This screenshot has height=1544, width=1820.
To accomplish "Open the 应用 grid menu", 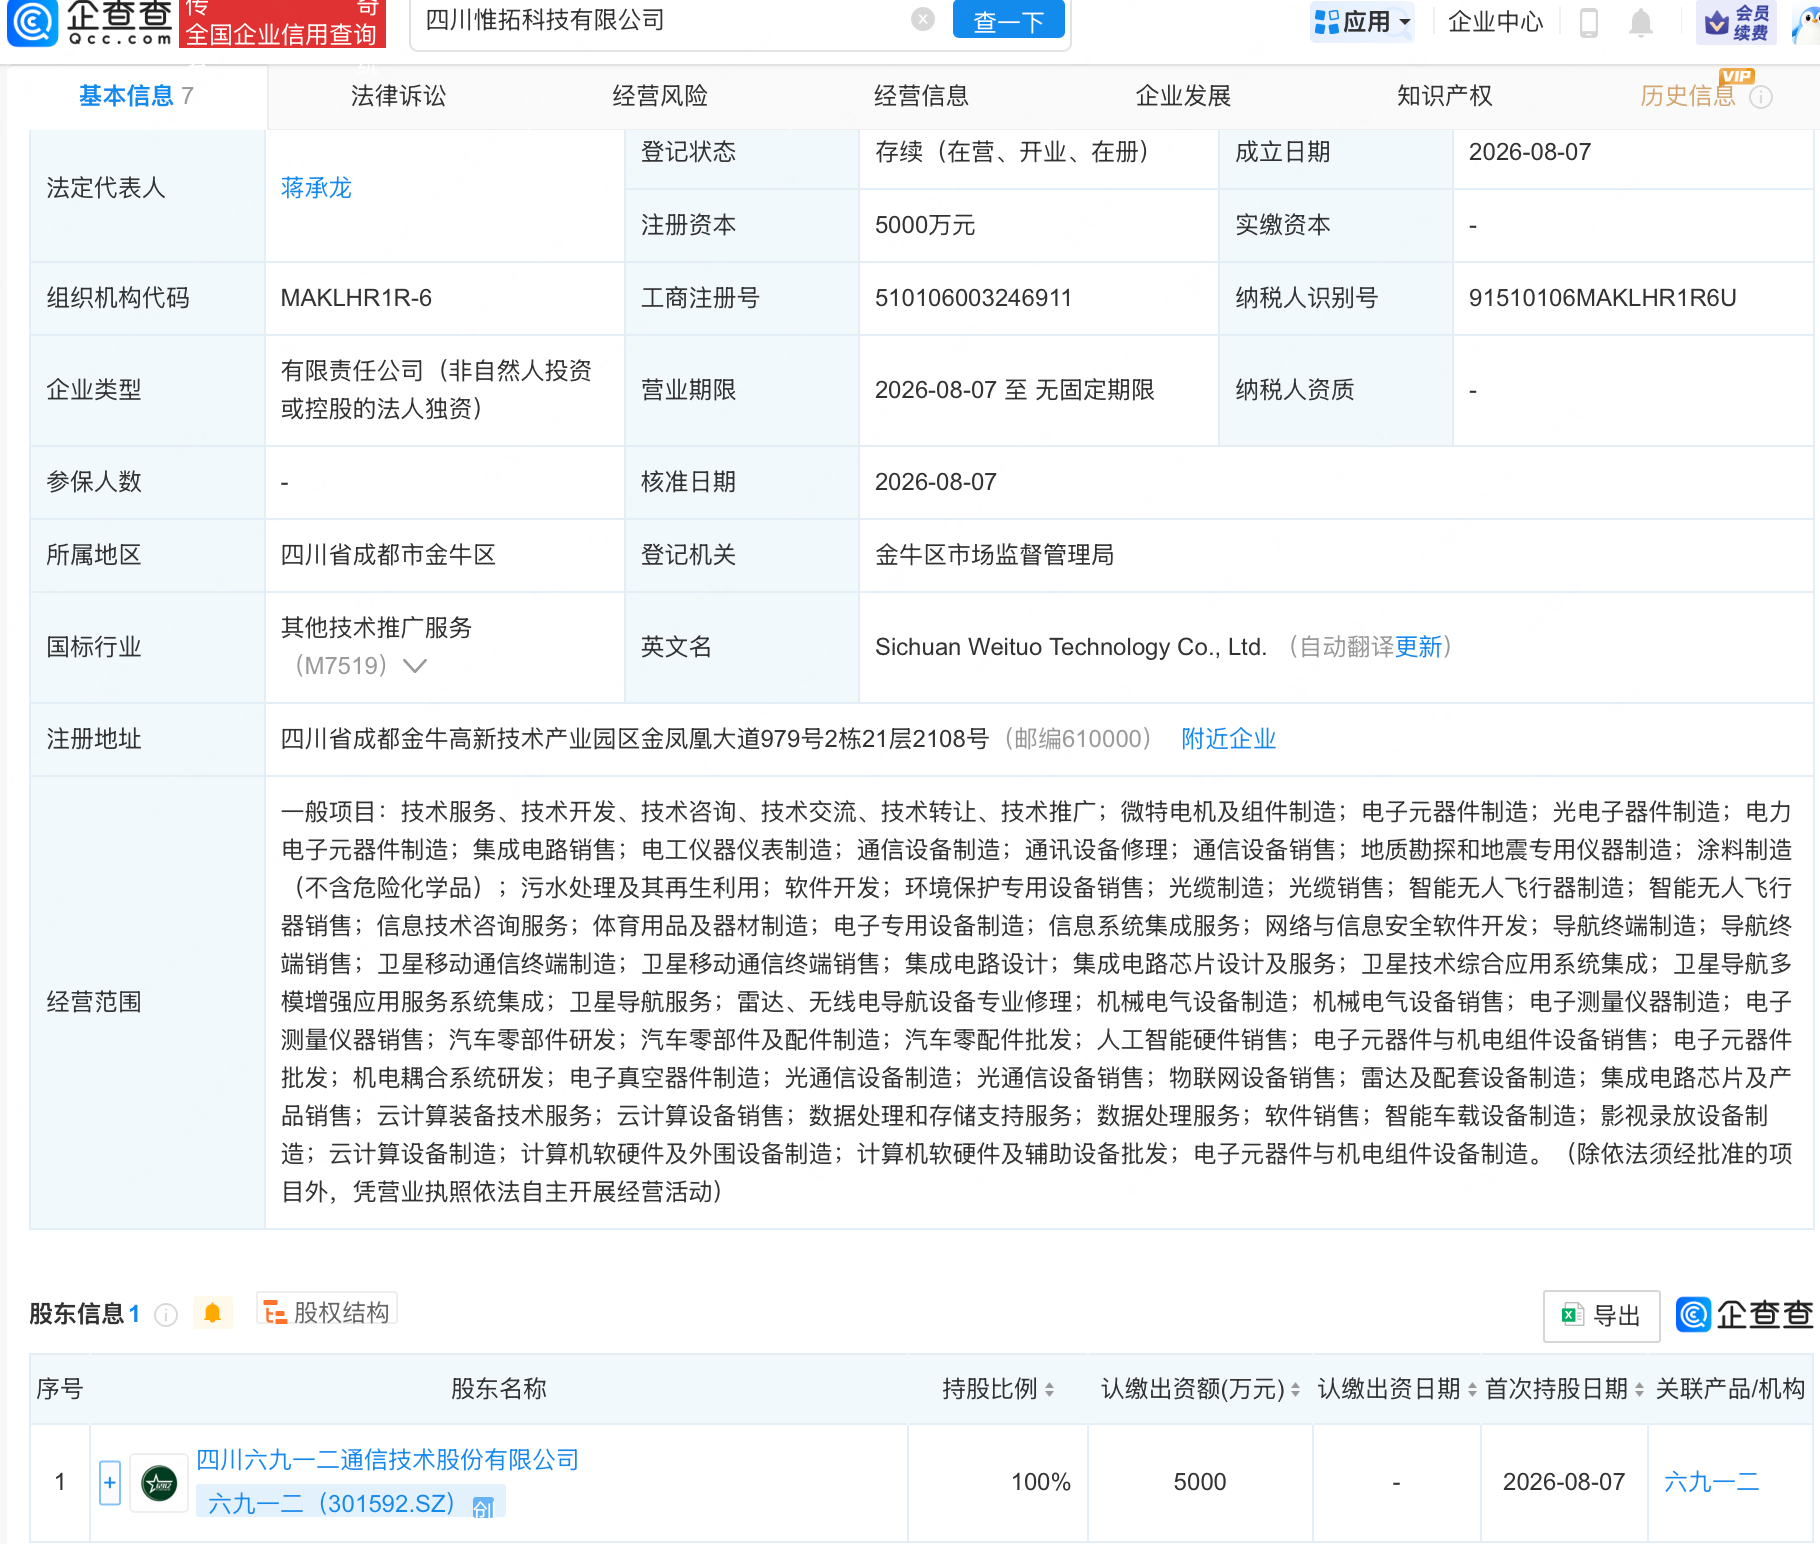I will pos(1362,21).
